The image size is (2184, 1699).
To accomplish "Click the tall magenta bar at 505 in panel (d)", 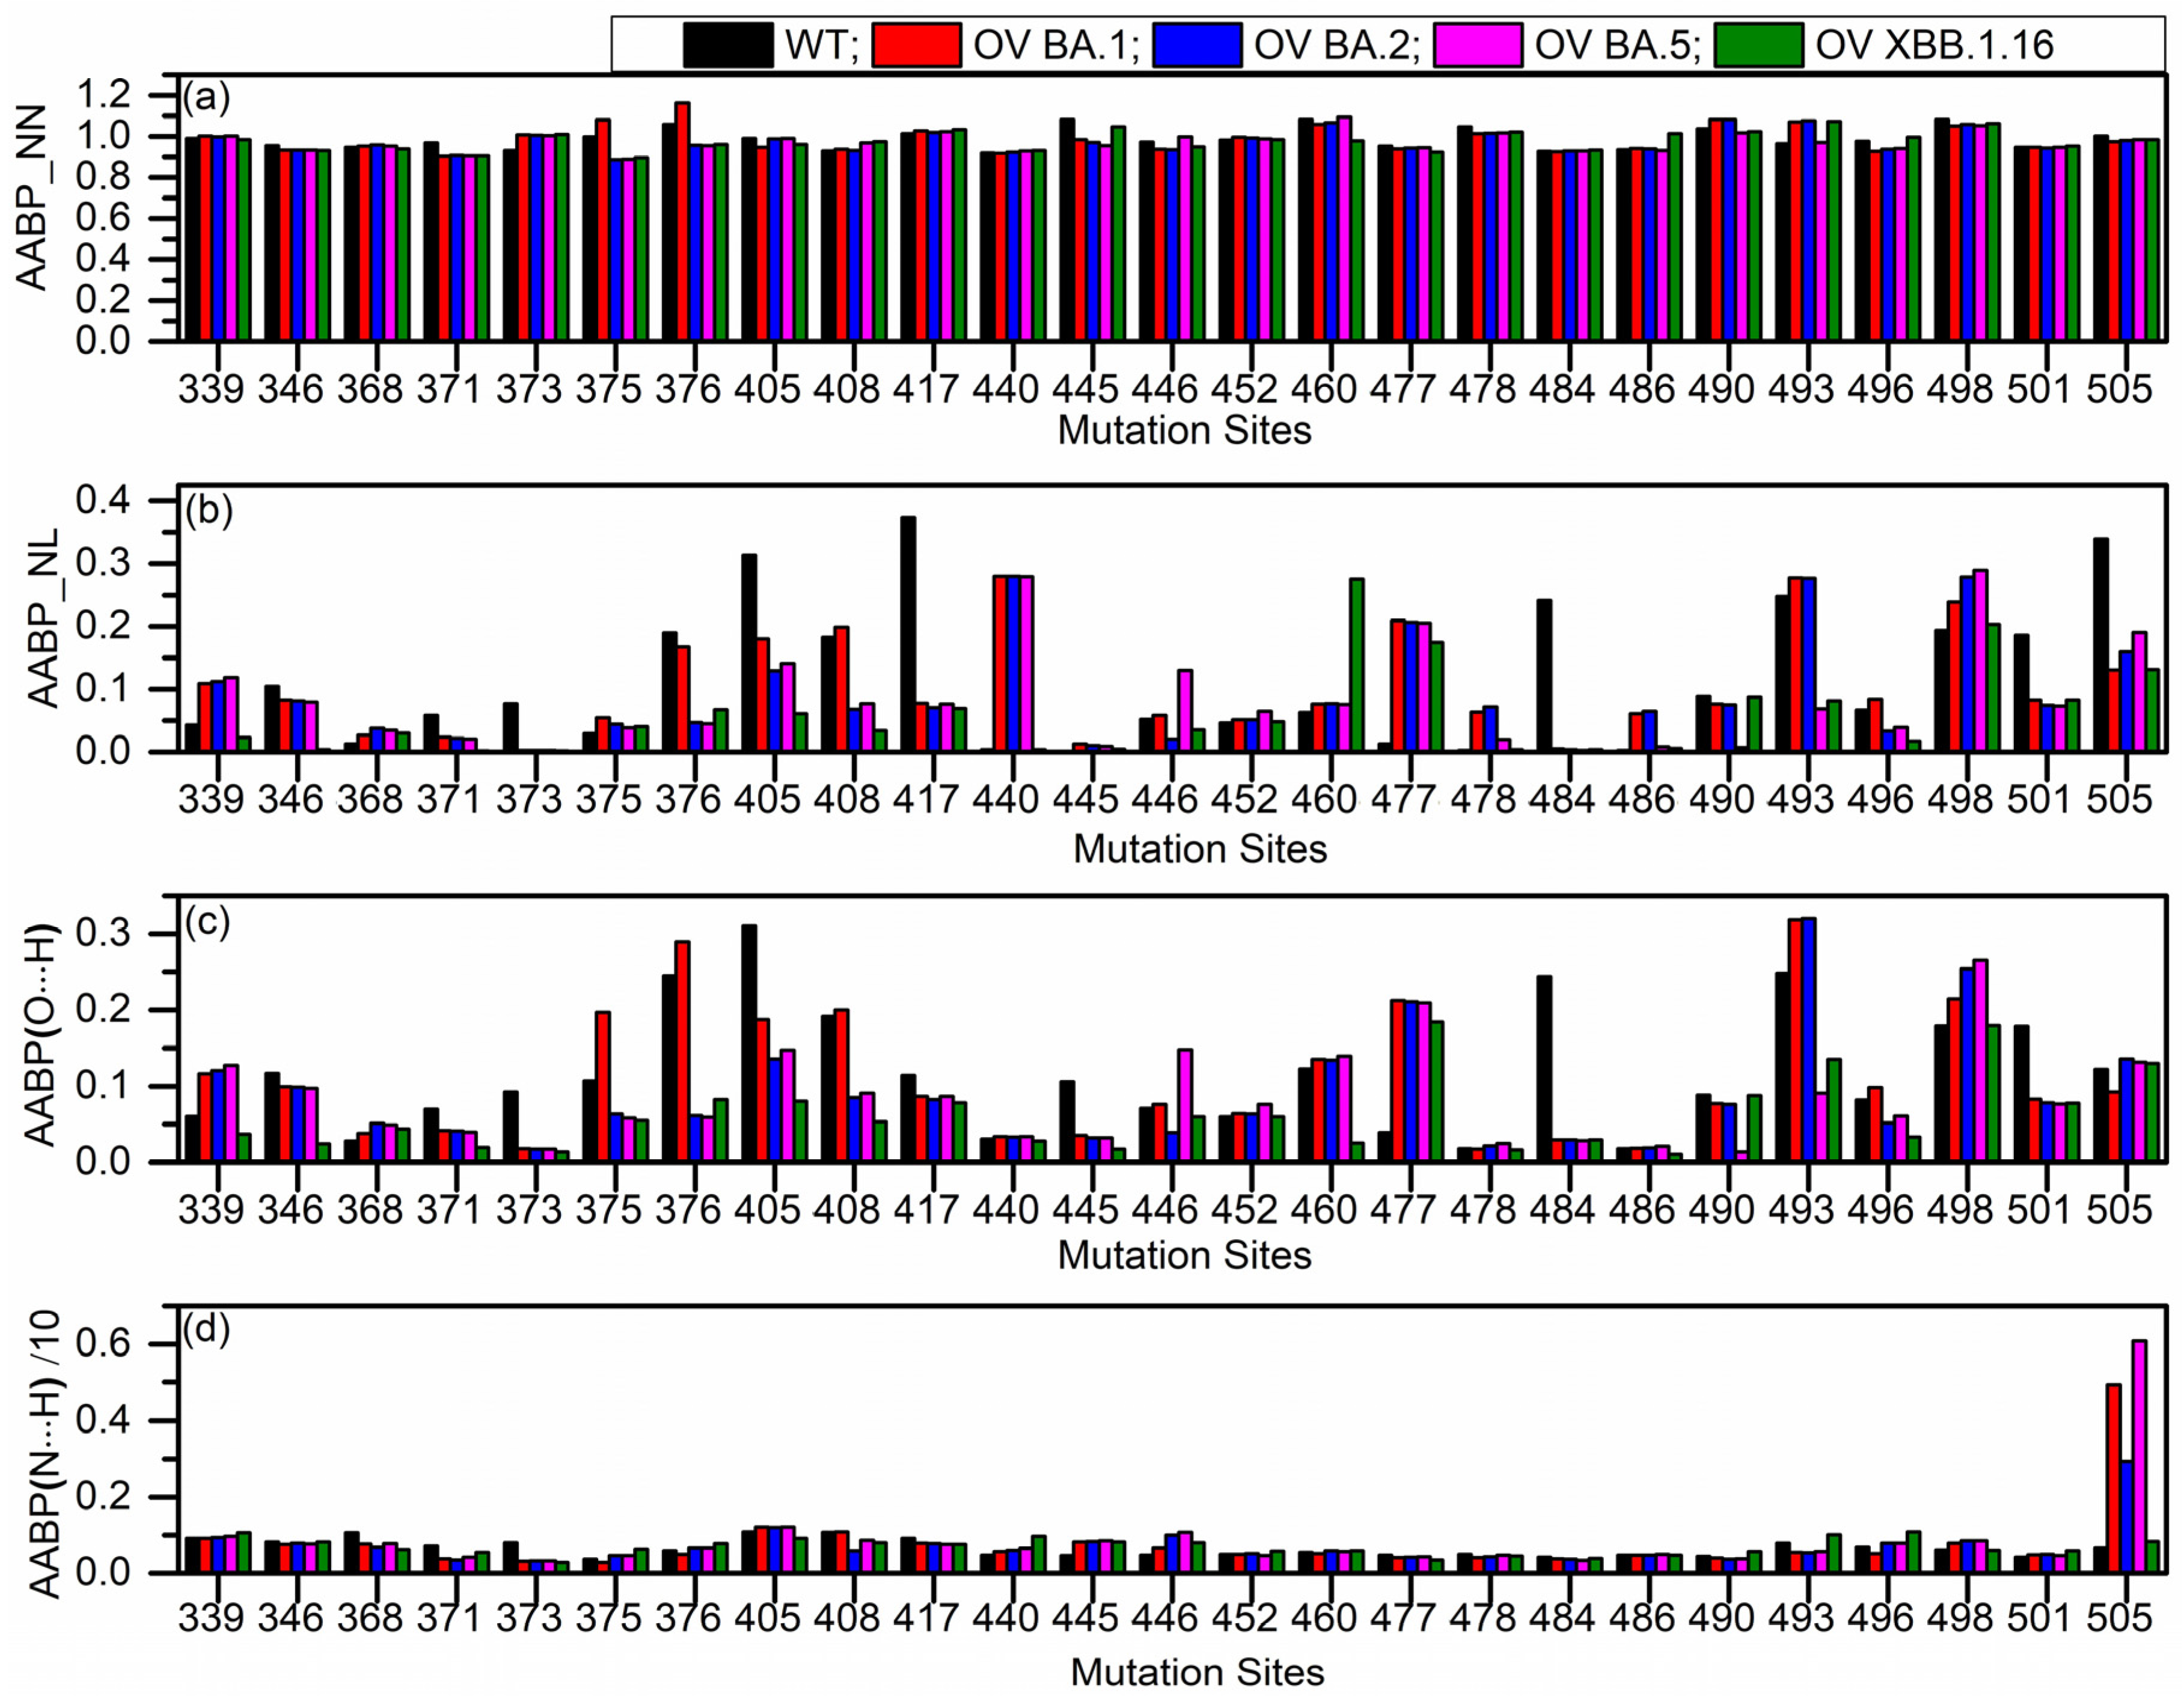I will tap(2139, 1455).
